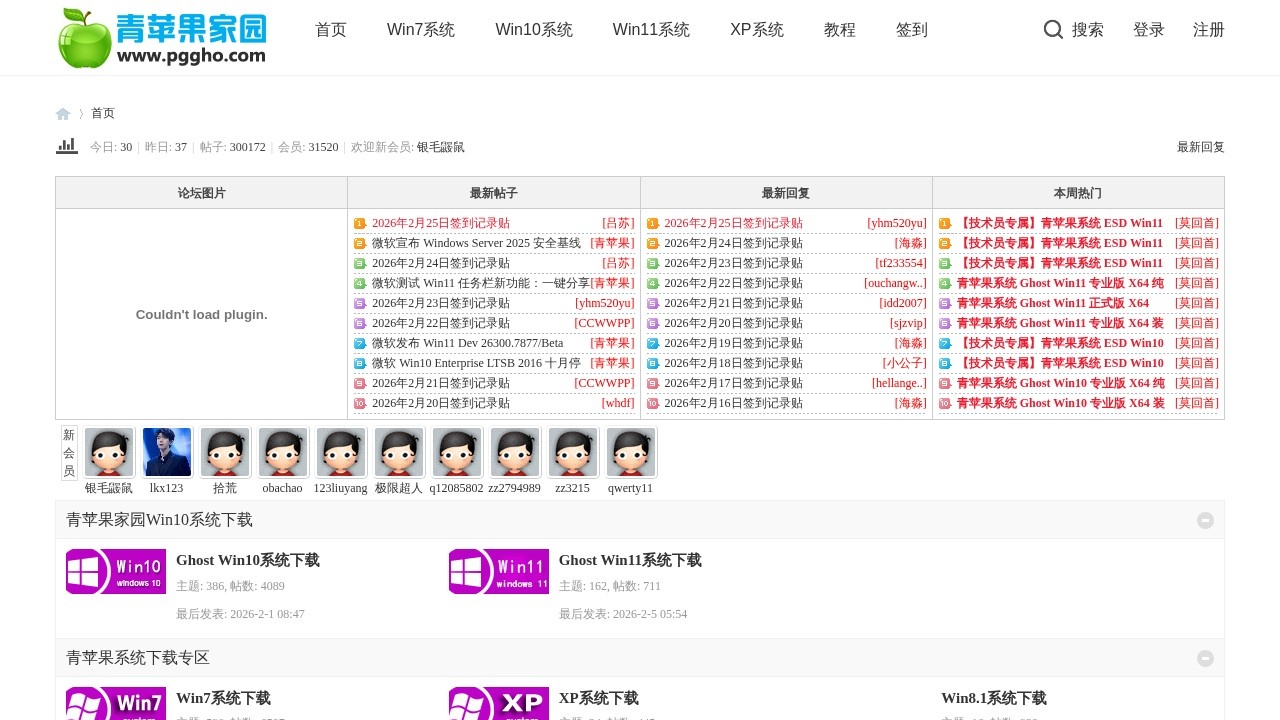Click the XP system download icon
1280x720 pixels.
(499, 703)
